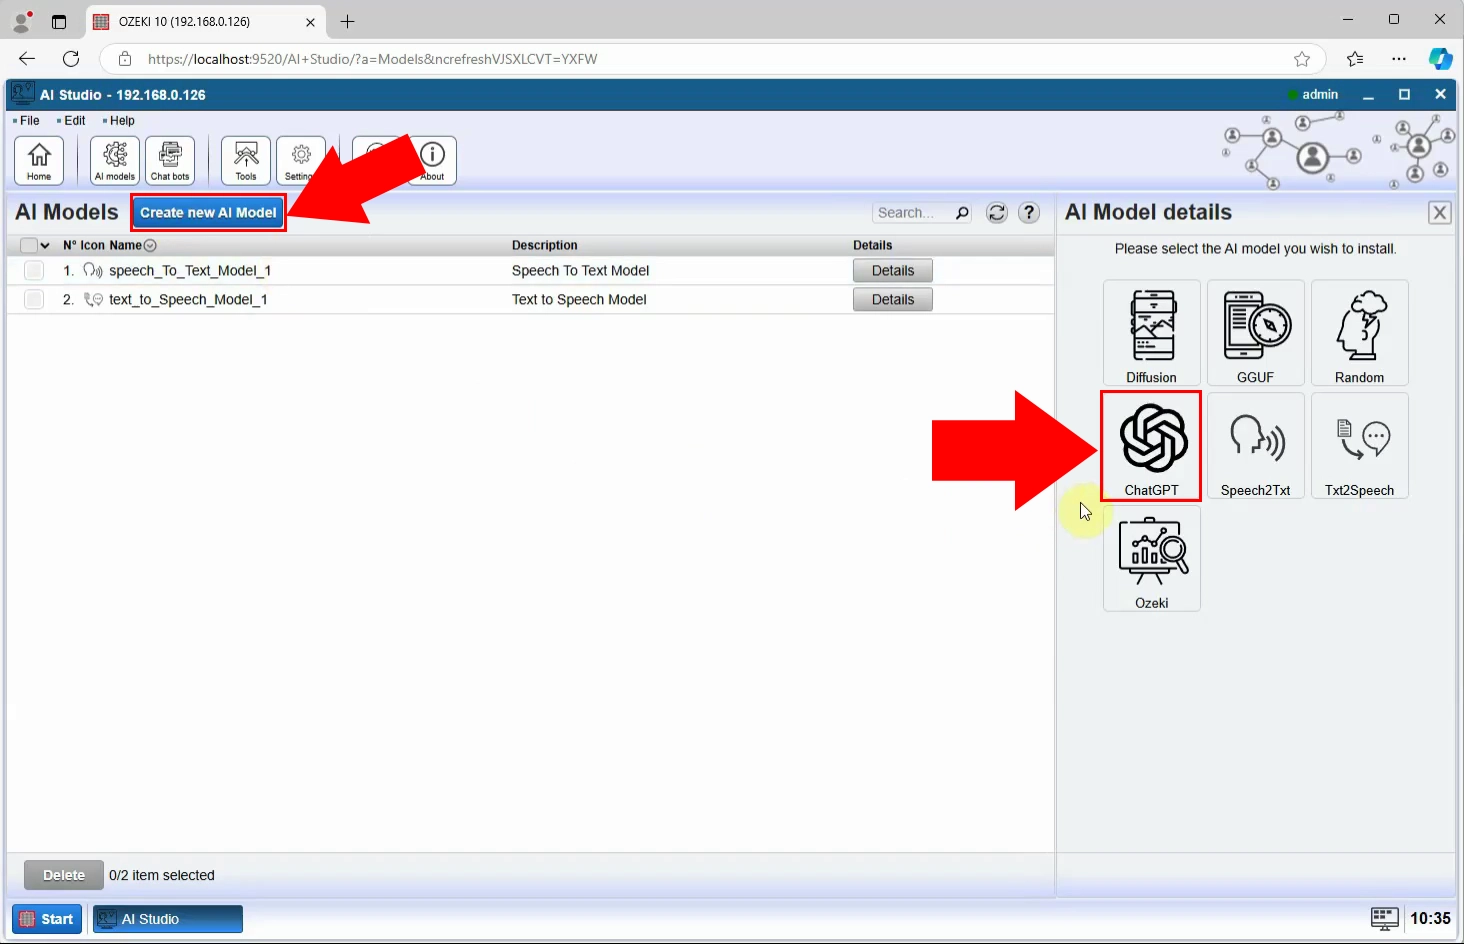
Task: View site information lock icon
Action: point(125,59)
